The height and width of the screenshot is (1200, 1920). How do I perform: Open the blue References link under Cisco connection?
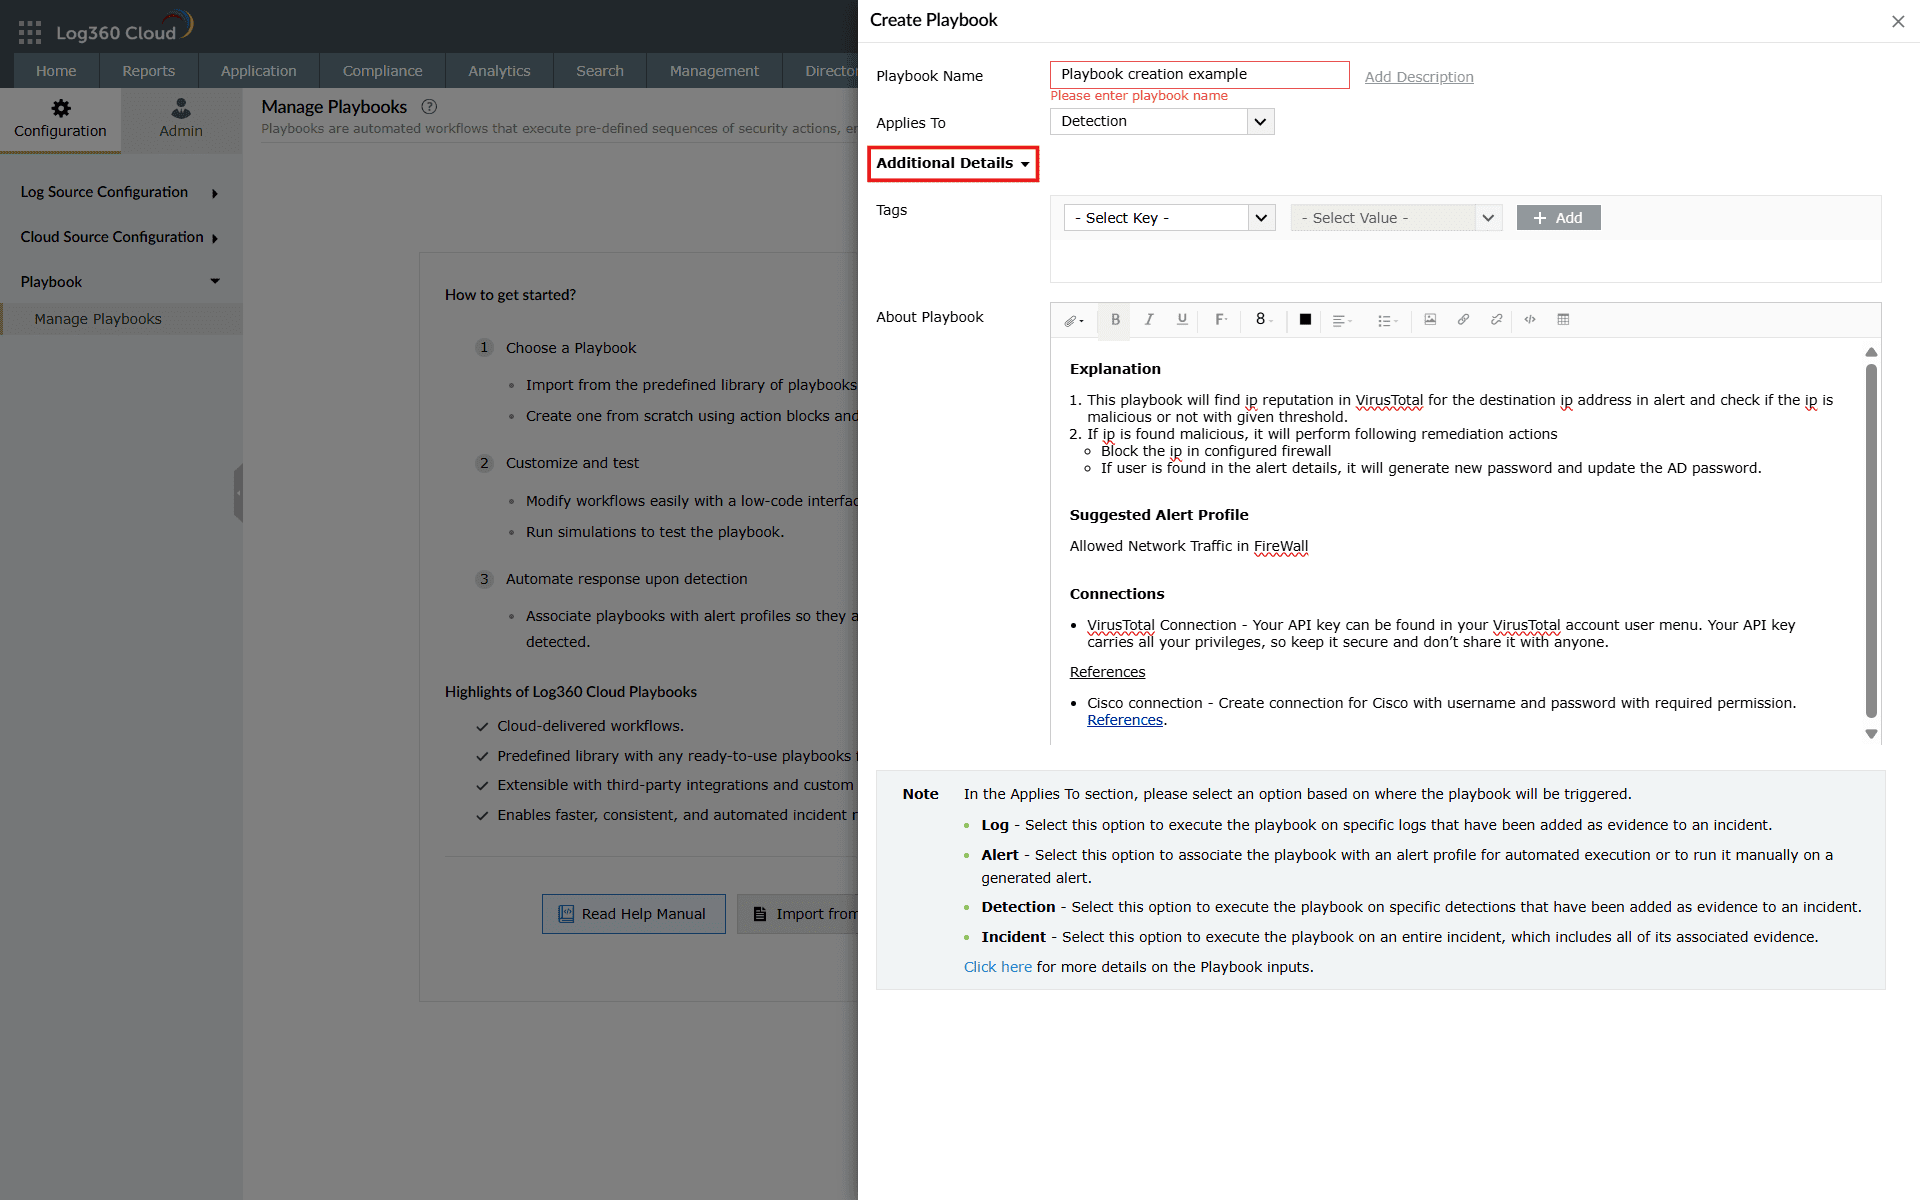point(1125,720)
